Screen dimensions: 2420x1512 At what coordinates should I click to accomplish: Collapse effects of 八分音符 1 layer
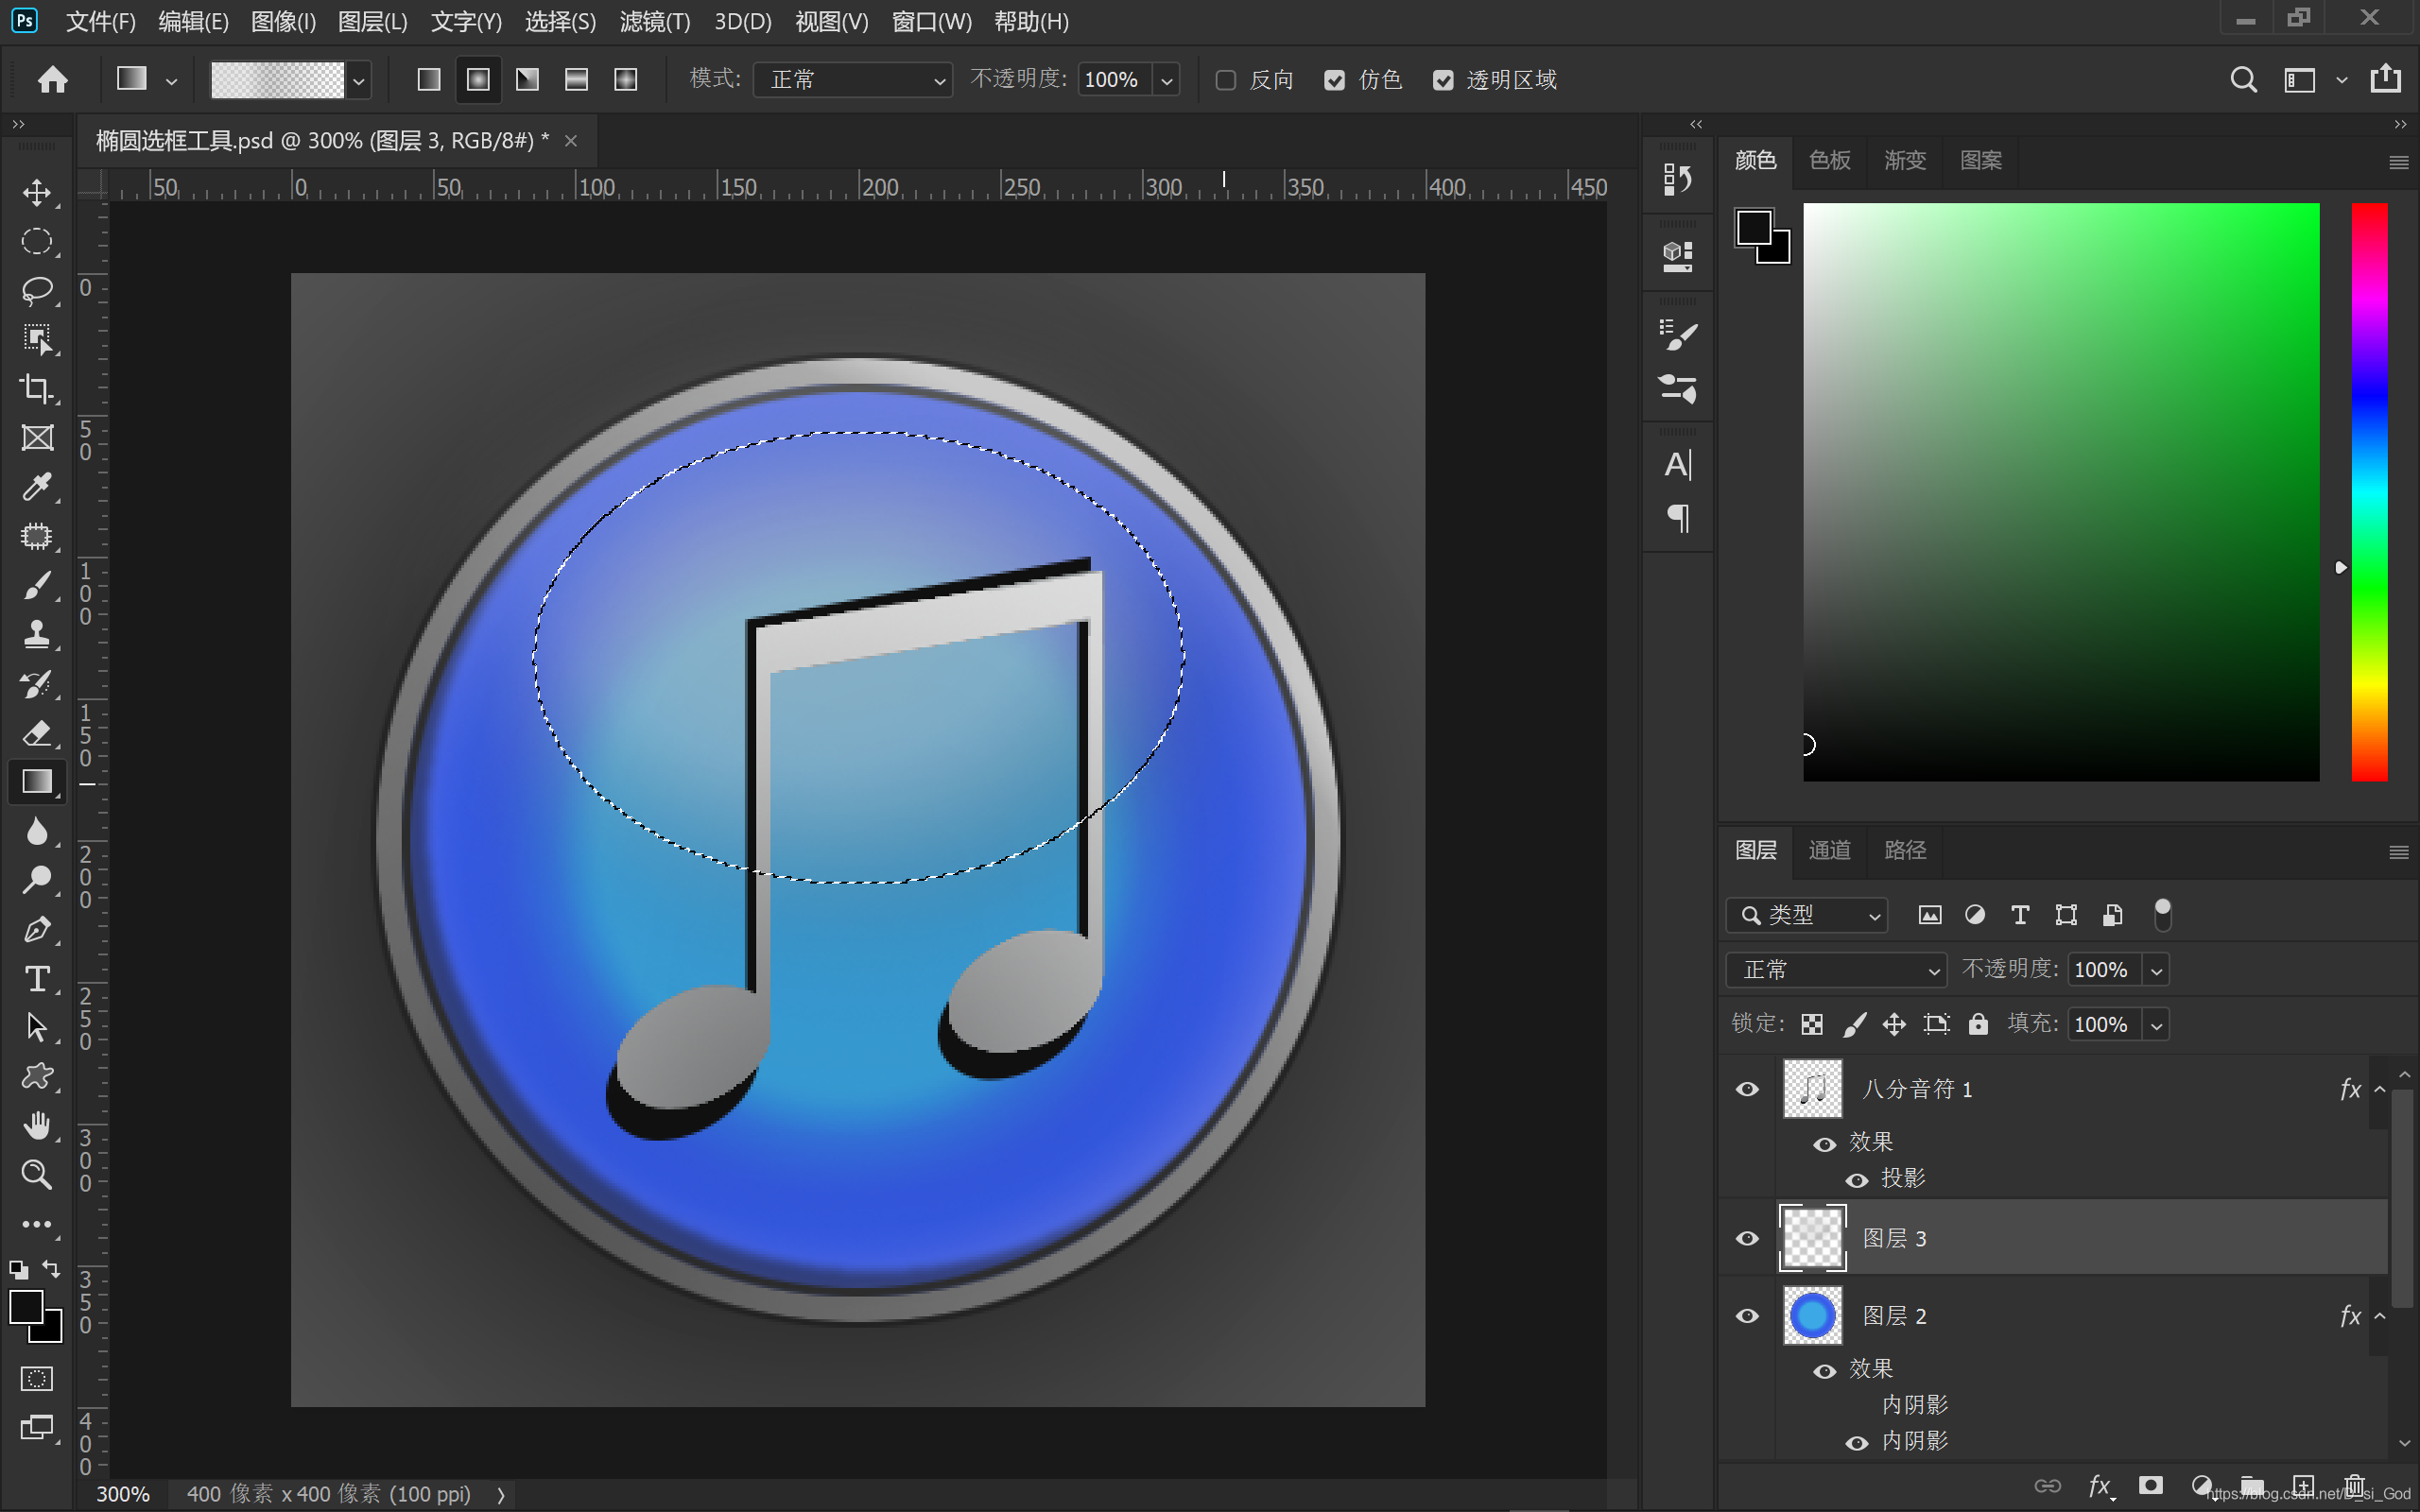pyautogui.click(x=2380, y=1089)
